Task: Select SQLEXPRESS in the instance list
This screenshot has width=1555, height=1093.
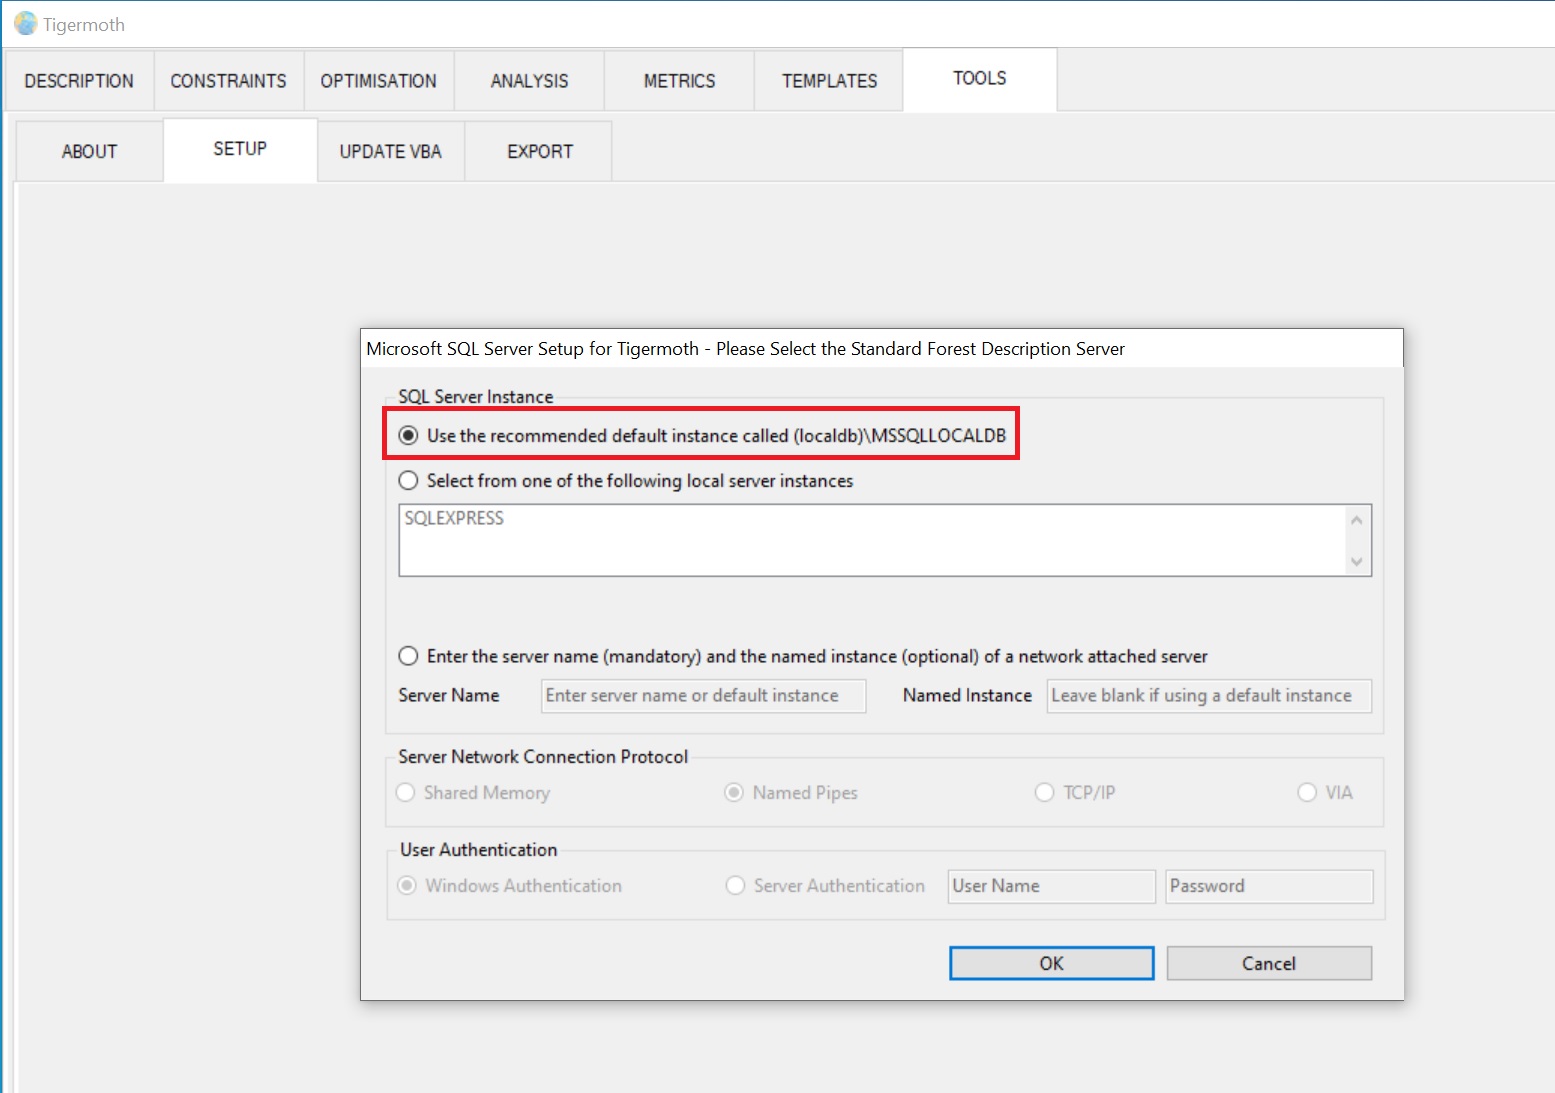Action: [454, 518]
